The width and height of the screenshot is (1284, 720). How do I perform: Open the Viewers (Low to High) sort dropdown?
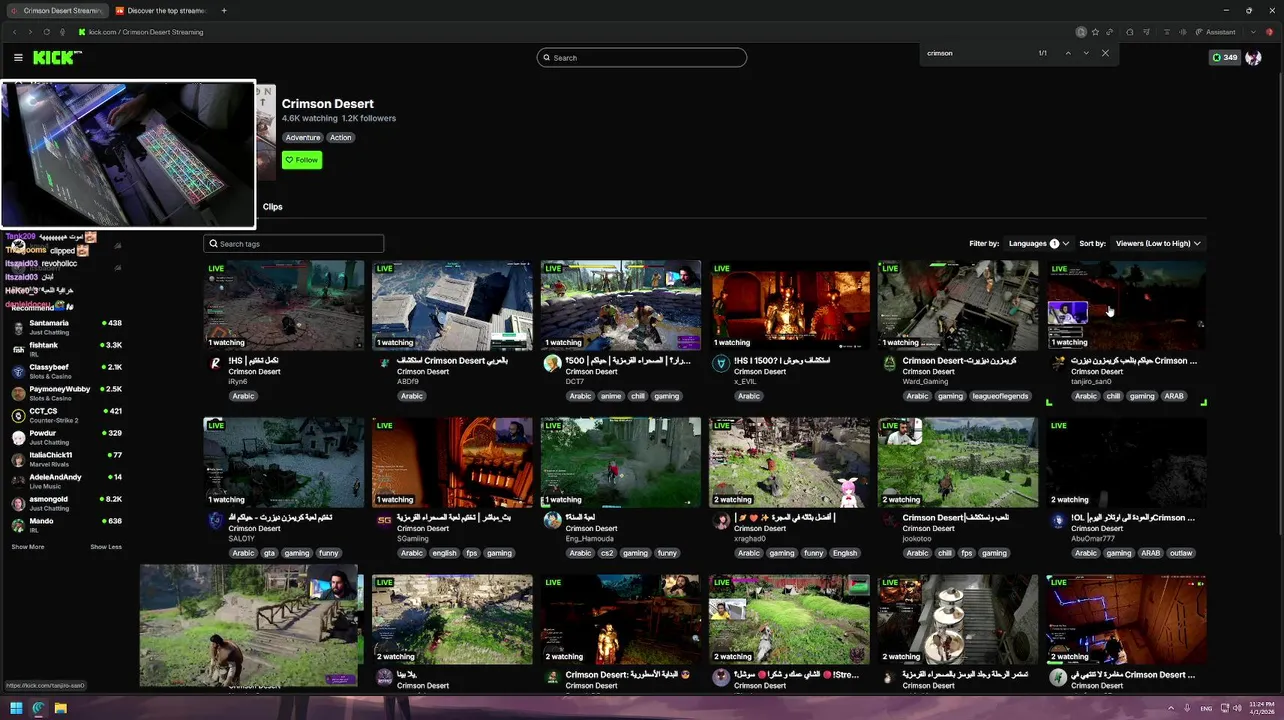(1158, 243)
